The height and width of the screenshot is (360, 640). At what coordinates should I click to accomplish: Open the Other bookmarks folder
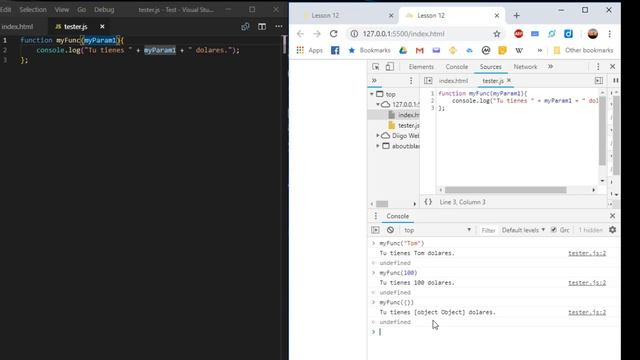click(x=583, y=50)
